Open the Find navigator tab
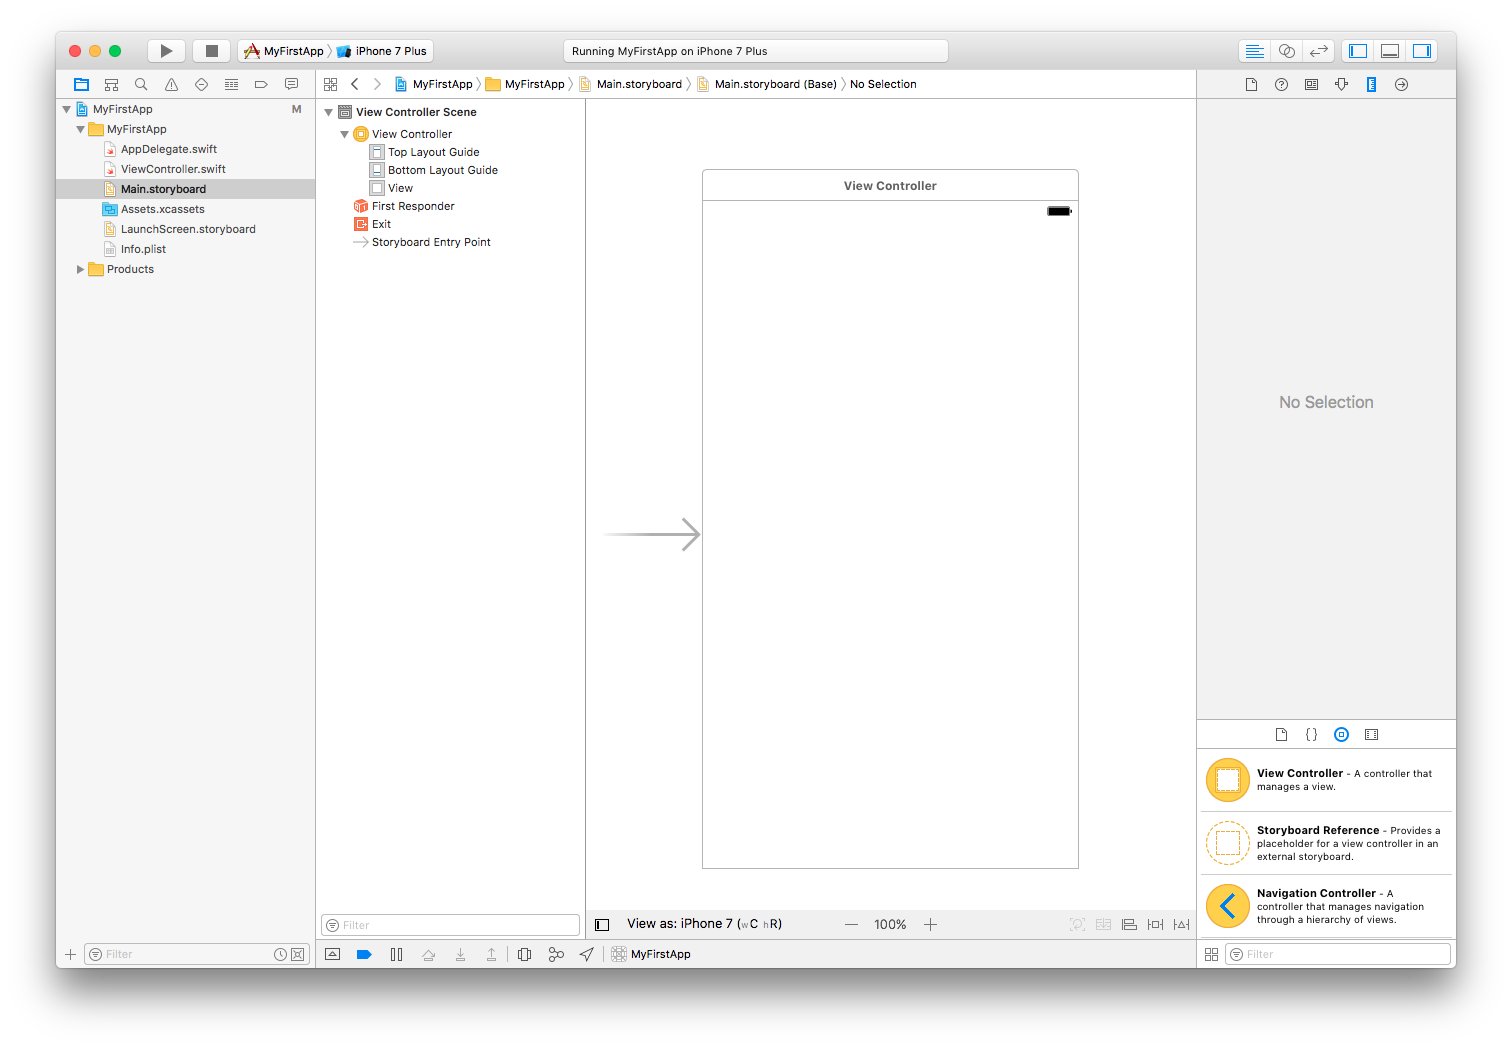Image resolution: width=1512 pixels, height=1048 pixels. (141, 84)
